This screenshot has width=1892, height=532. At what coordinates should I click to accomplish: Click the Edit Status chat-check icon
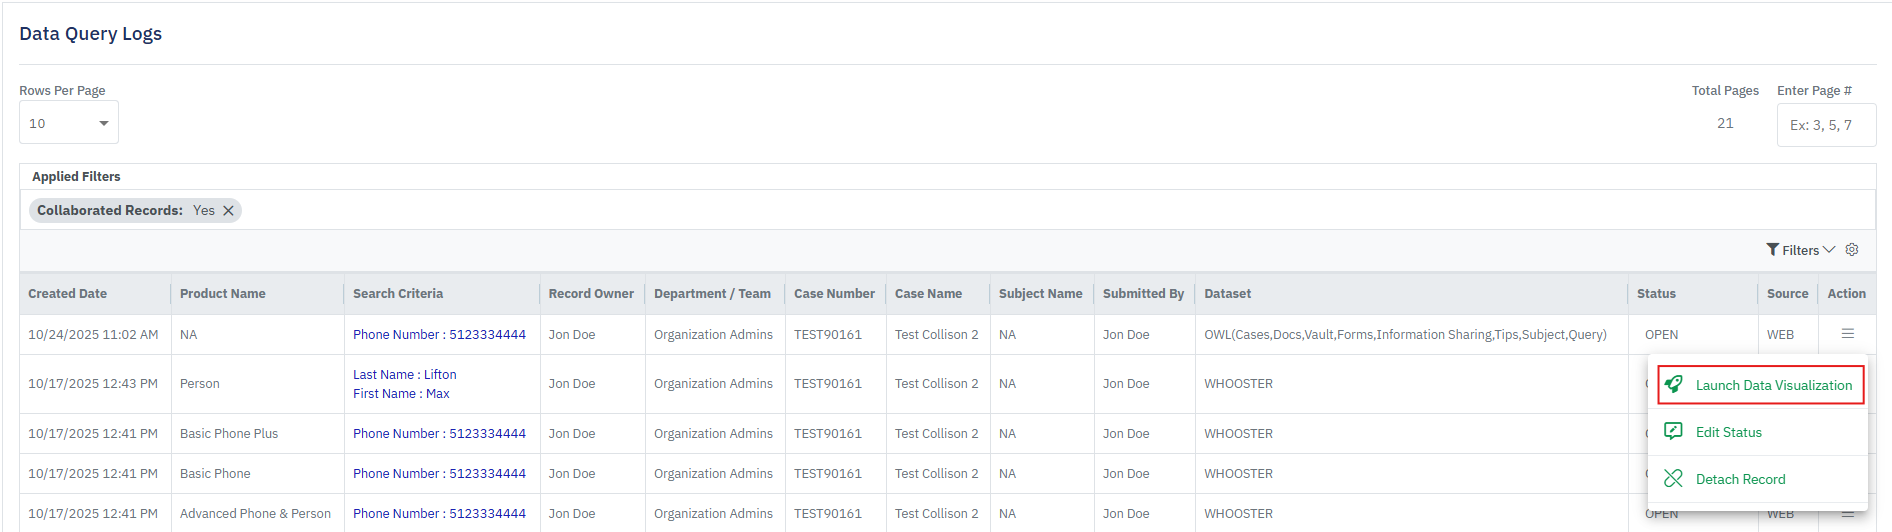(1673, 432)
